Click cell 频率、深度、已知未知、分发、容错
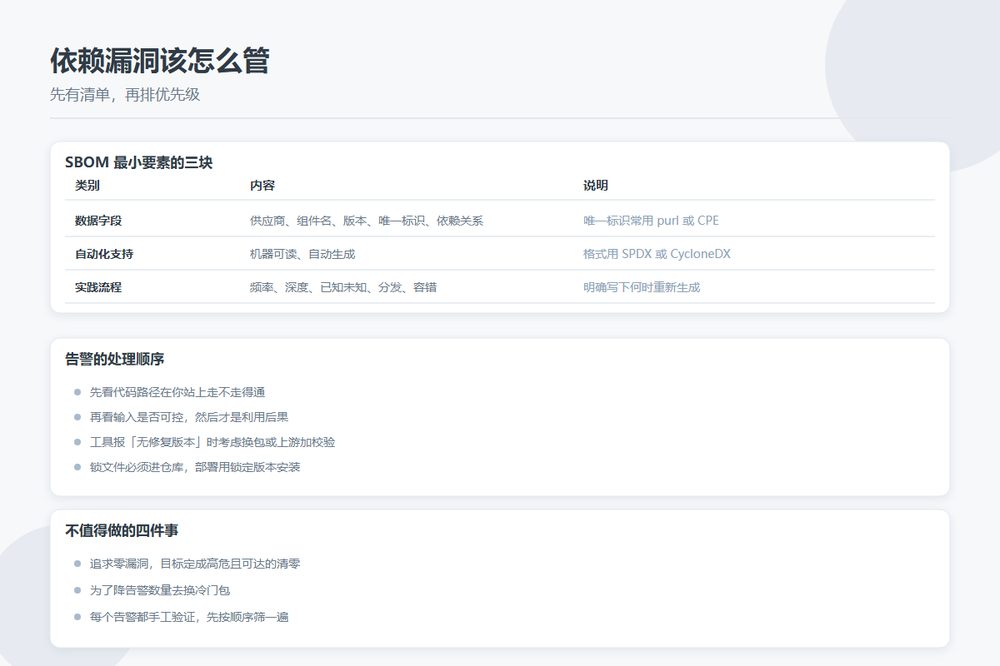 click(x=343, y=287)
